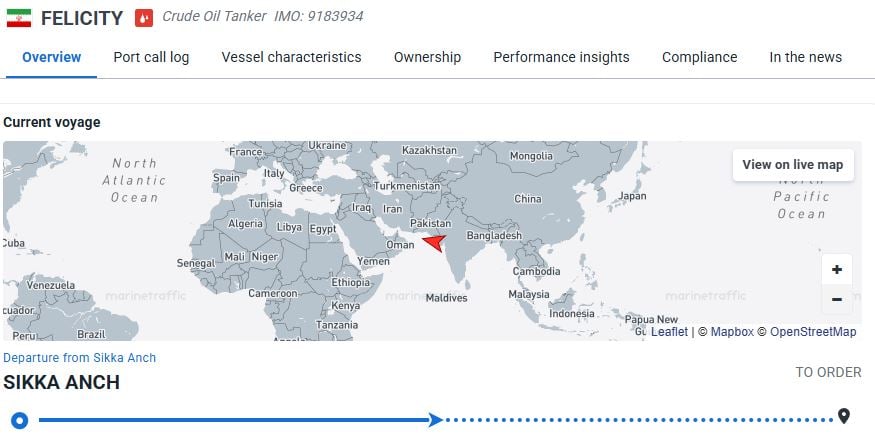
Task: Click the destination pin icon on voyage line
Action: click(x=844, y=417)
